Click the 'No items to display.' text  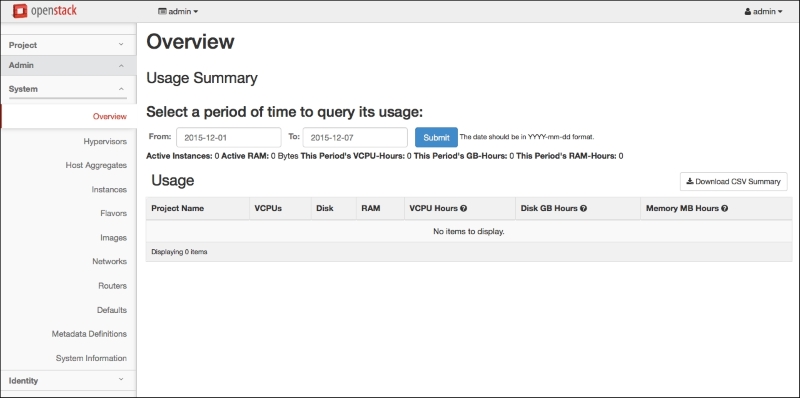pos(469,232)
